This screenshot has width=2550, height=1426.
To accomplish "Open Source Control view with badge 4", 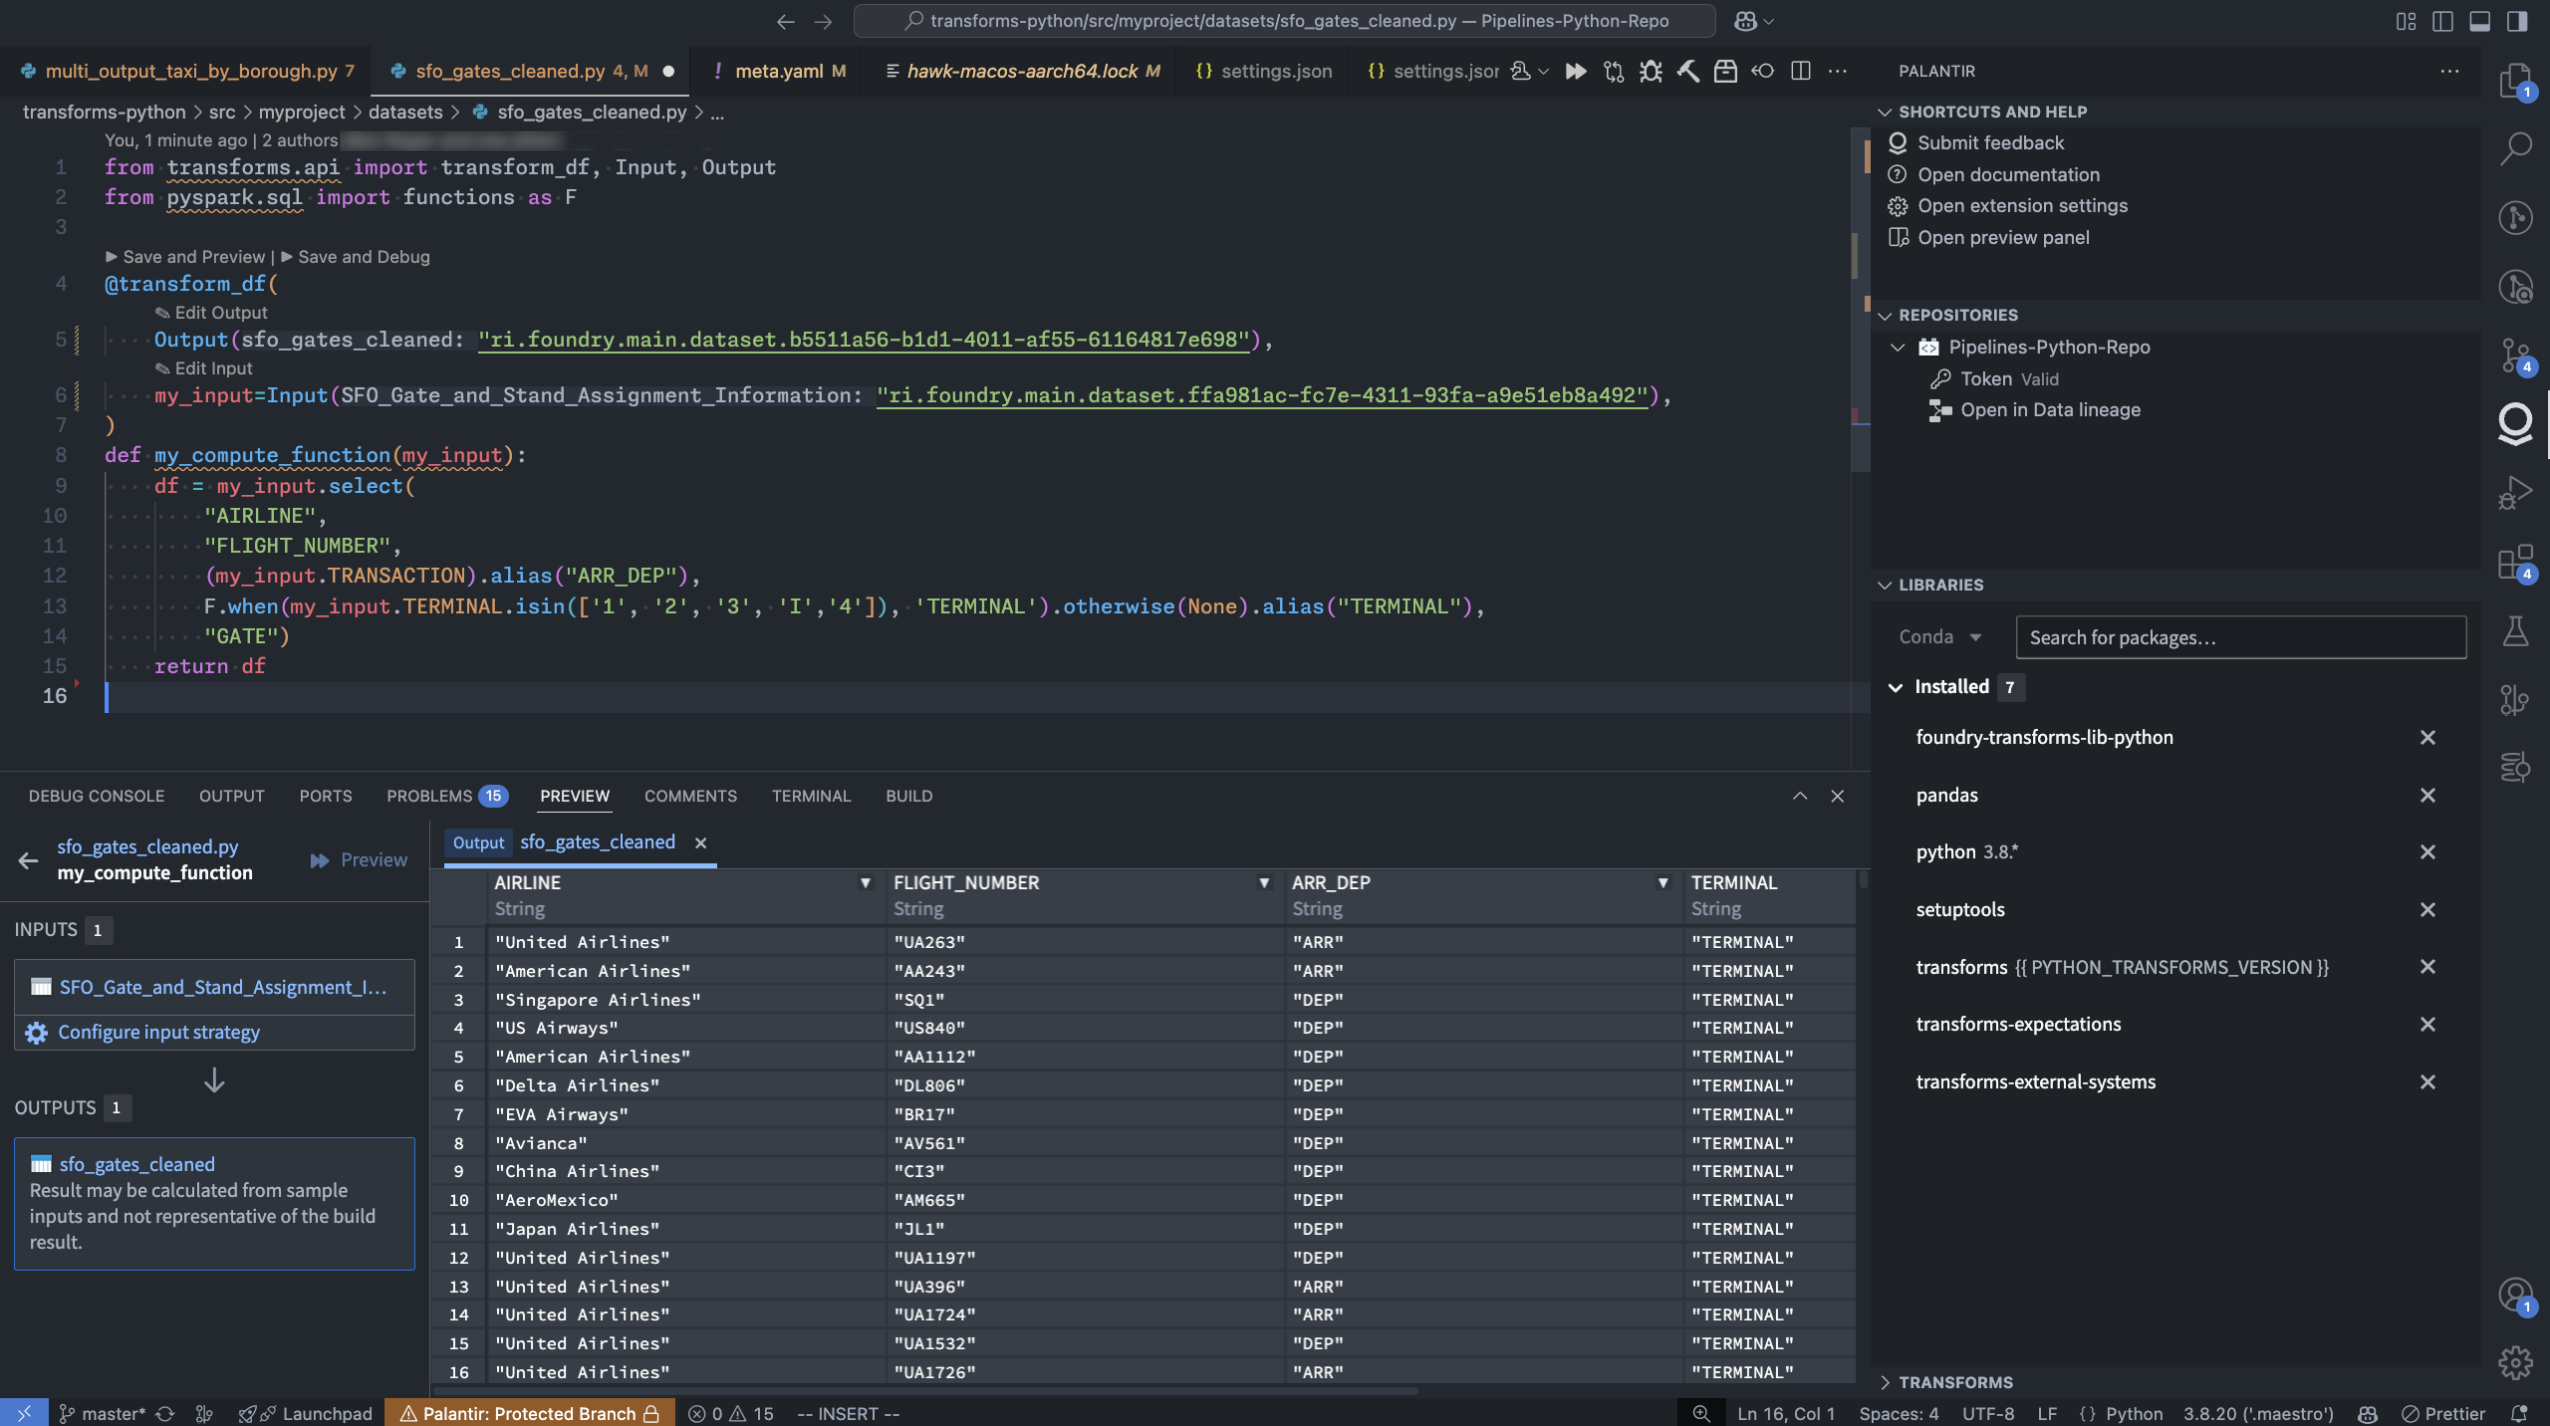I will coord(2515,356).
